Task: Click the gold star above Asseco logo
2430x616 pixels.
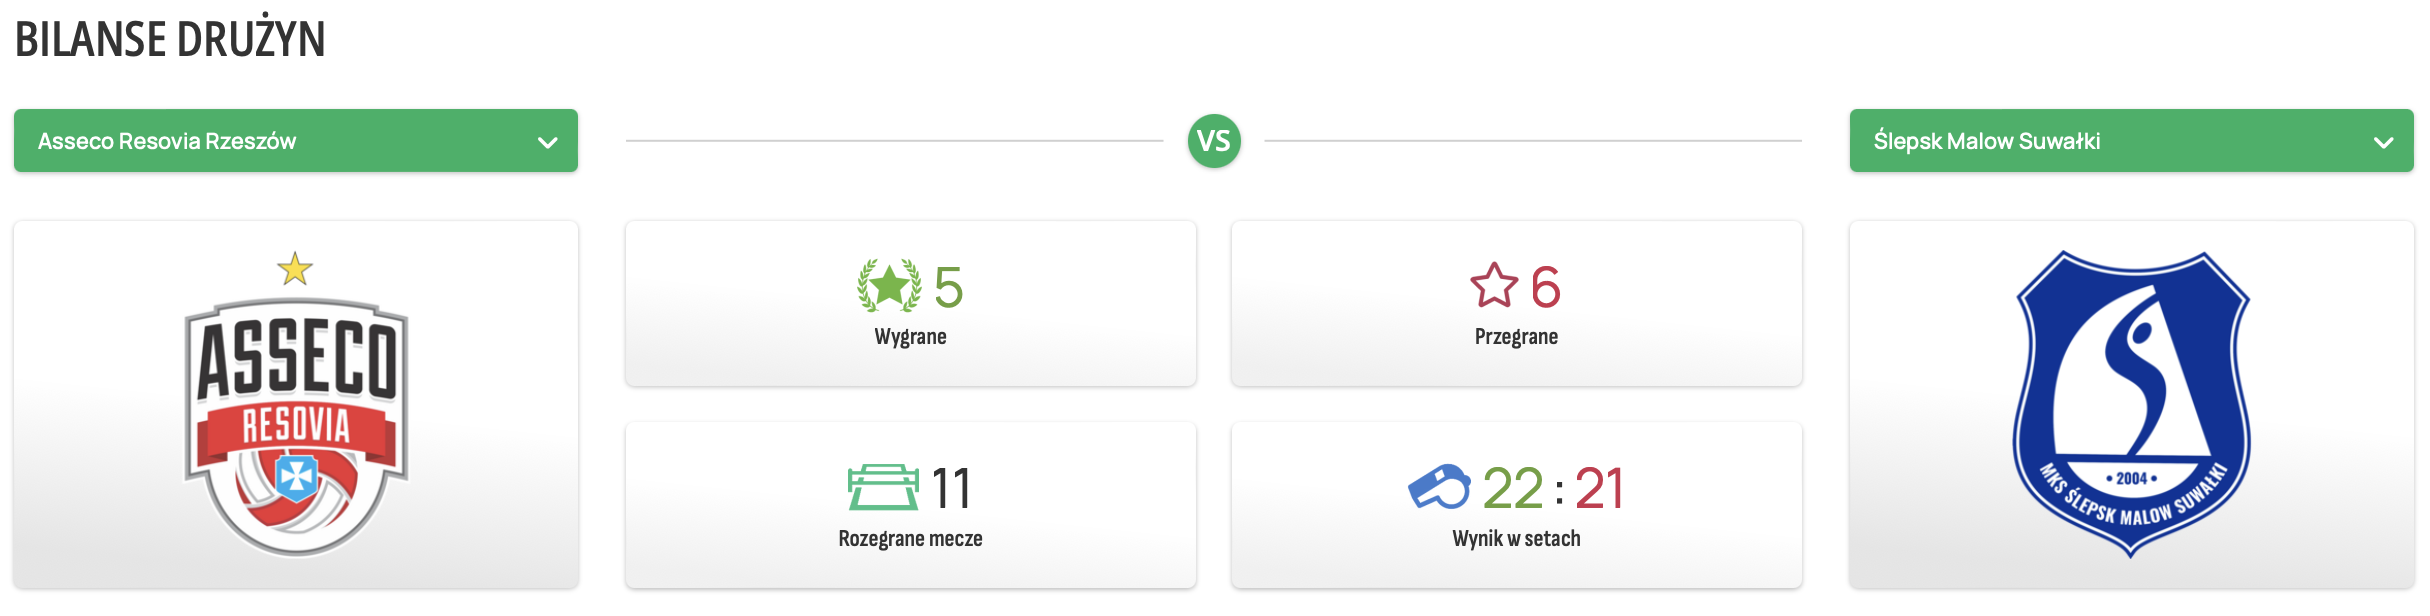Action: click(x=295, y=269)
